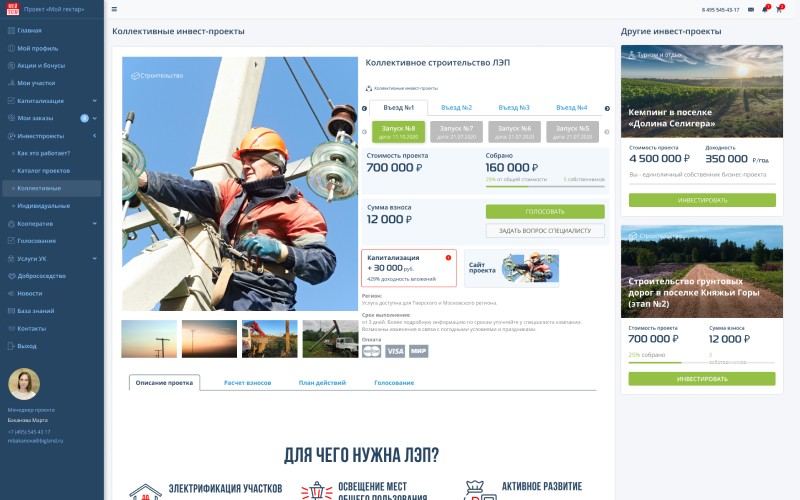The width and height of the screenshot is (800, 500).
Task: Click the right arrow next to Въезд №4
Action: pos(607,108)
